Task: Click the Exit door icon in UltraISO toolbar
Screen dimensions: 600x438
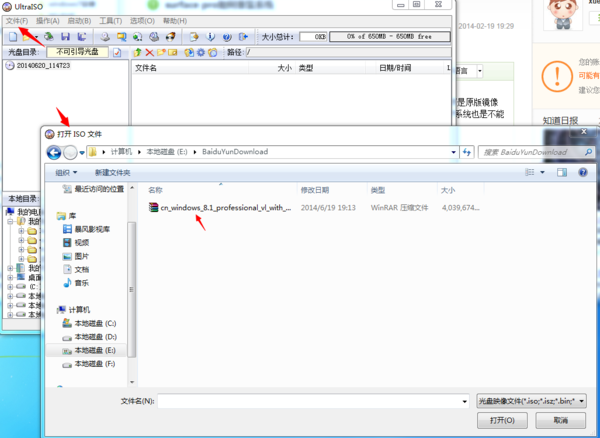Action: click(x=243, y=37)
